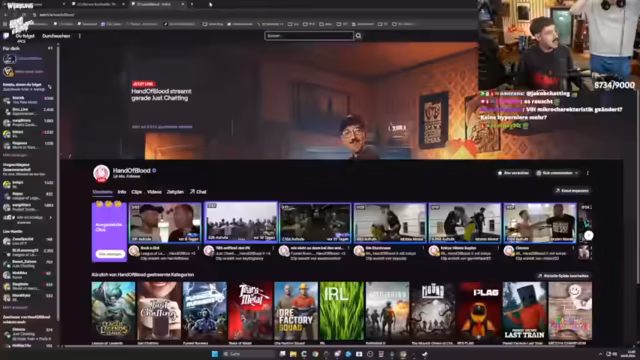Open channel options three-dot menu
Screen dimensions: 640x360
click(588, 173)
